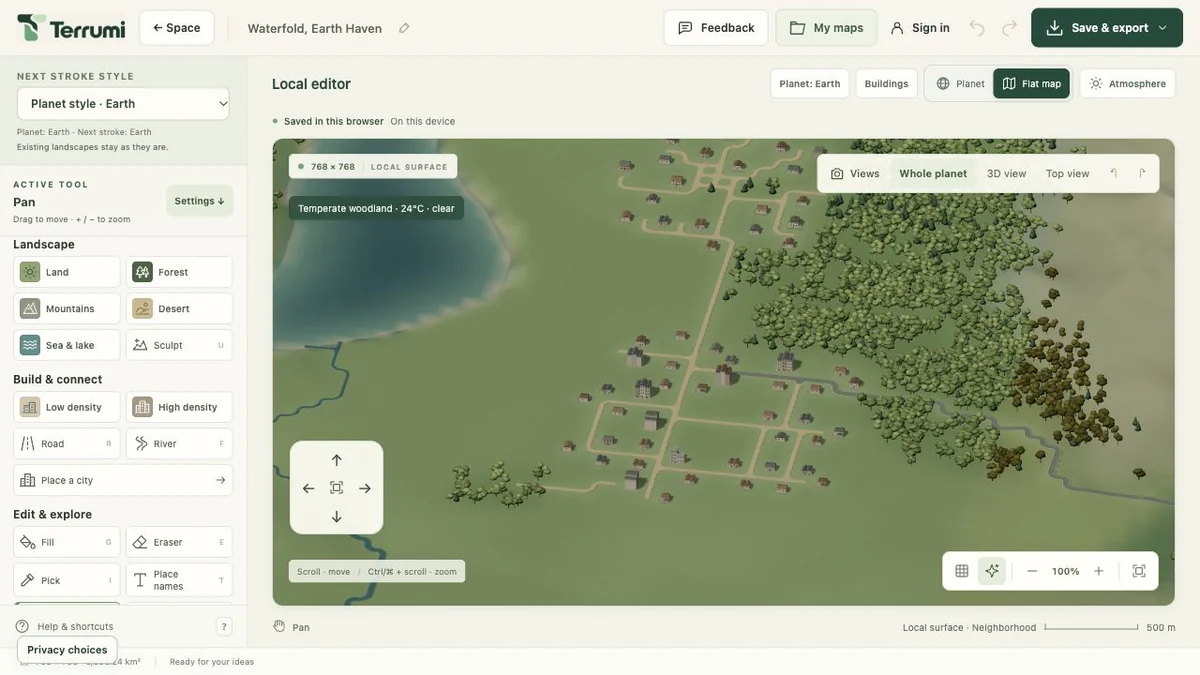This screenshot has height=675, width=1200.
Task: Select Whole planet view
Action: 933,174
